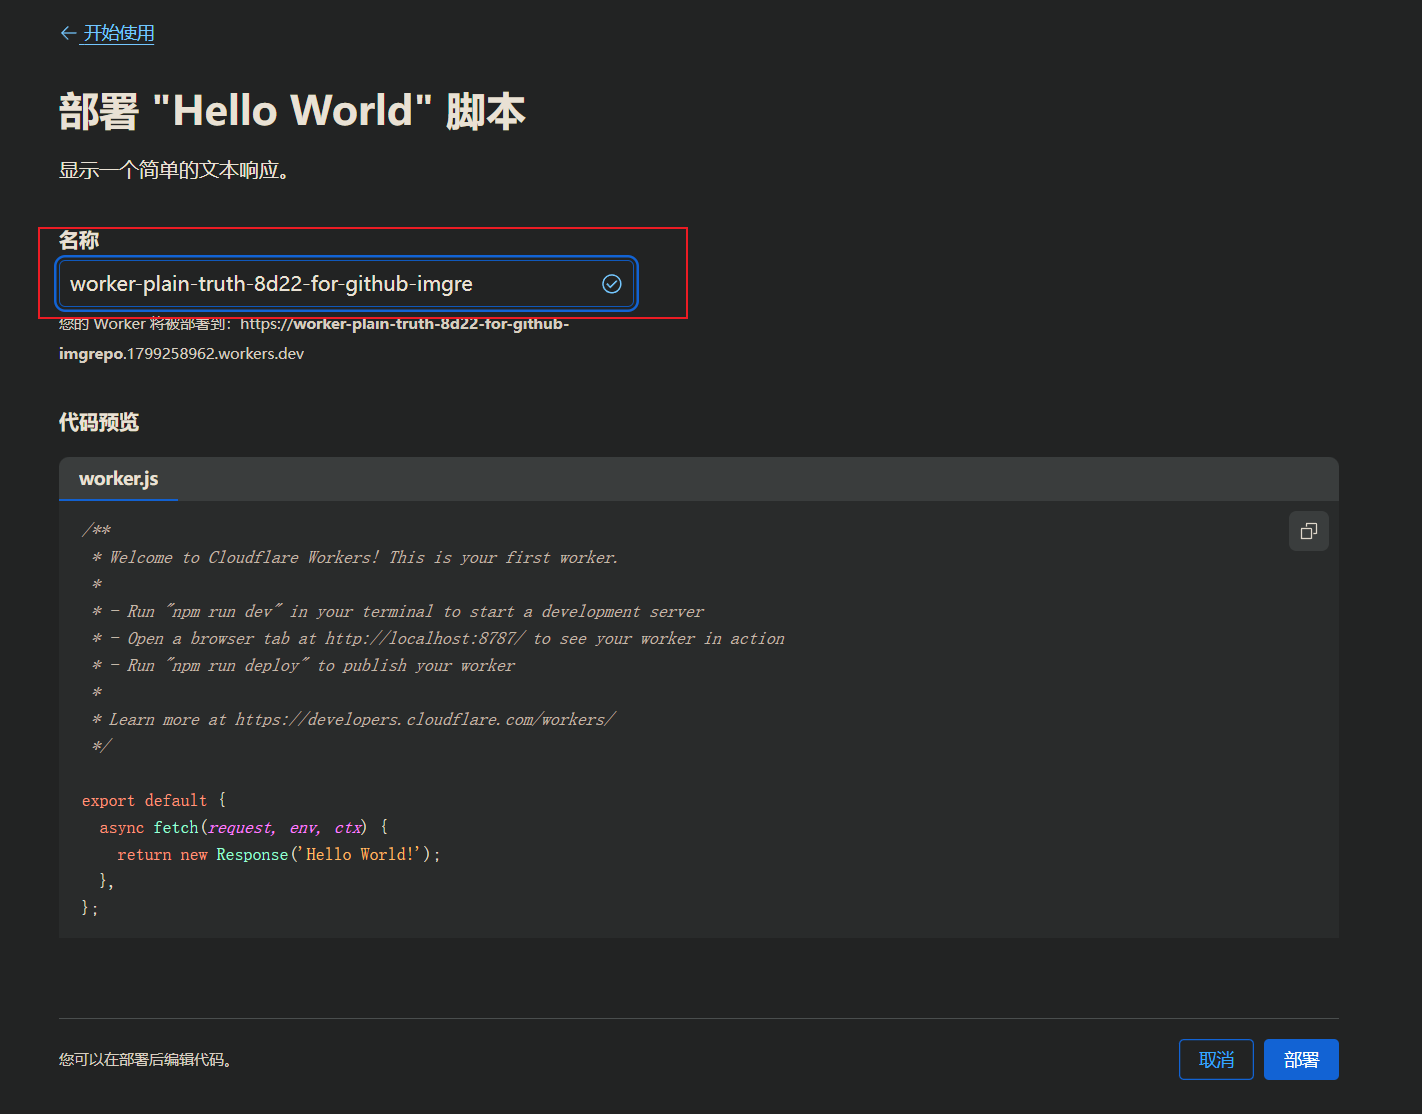Click the 'async fetch(request, env, ctx)' line
The width and height of the screenshot is (1422, 1114).
(x=244, y=827)
